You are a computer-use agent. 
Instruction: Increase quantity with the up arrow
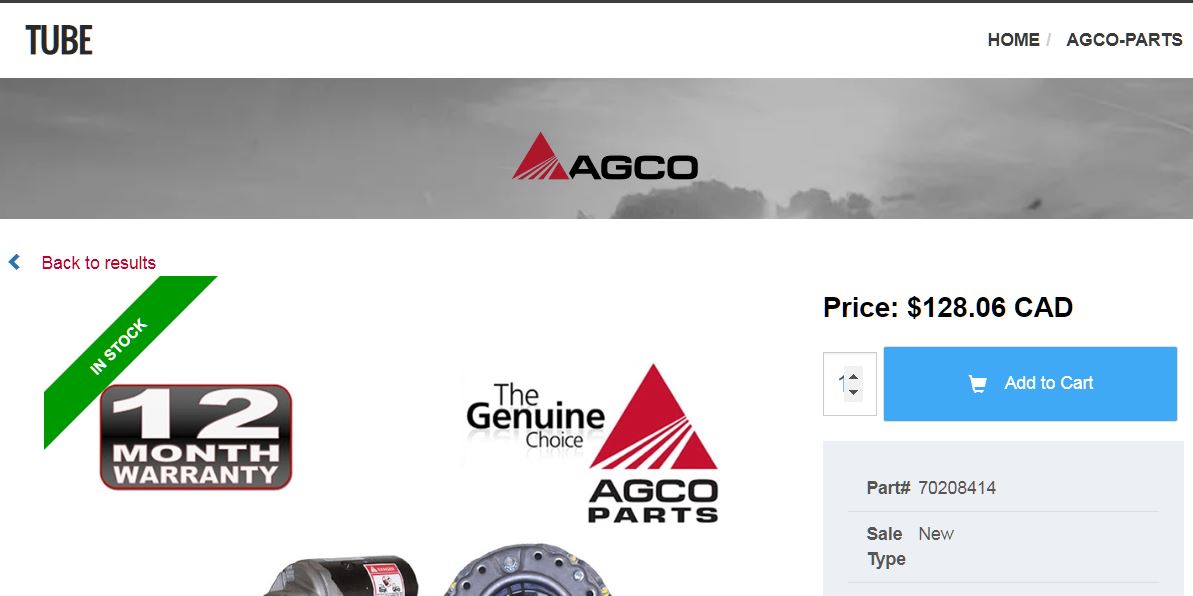coord(854,377)
